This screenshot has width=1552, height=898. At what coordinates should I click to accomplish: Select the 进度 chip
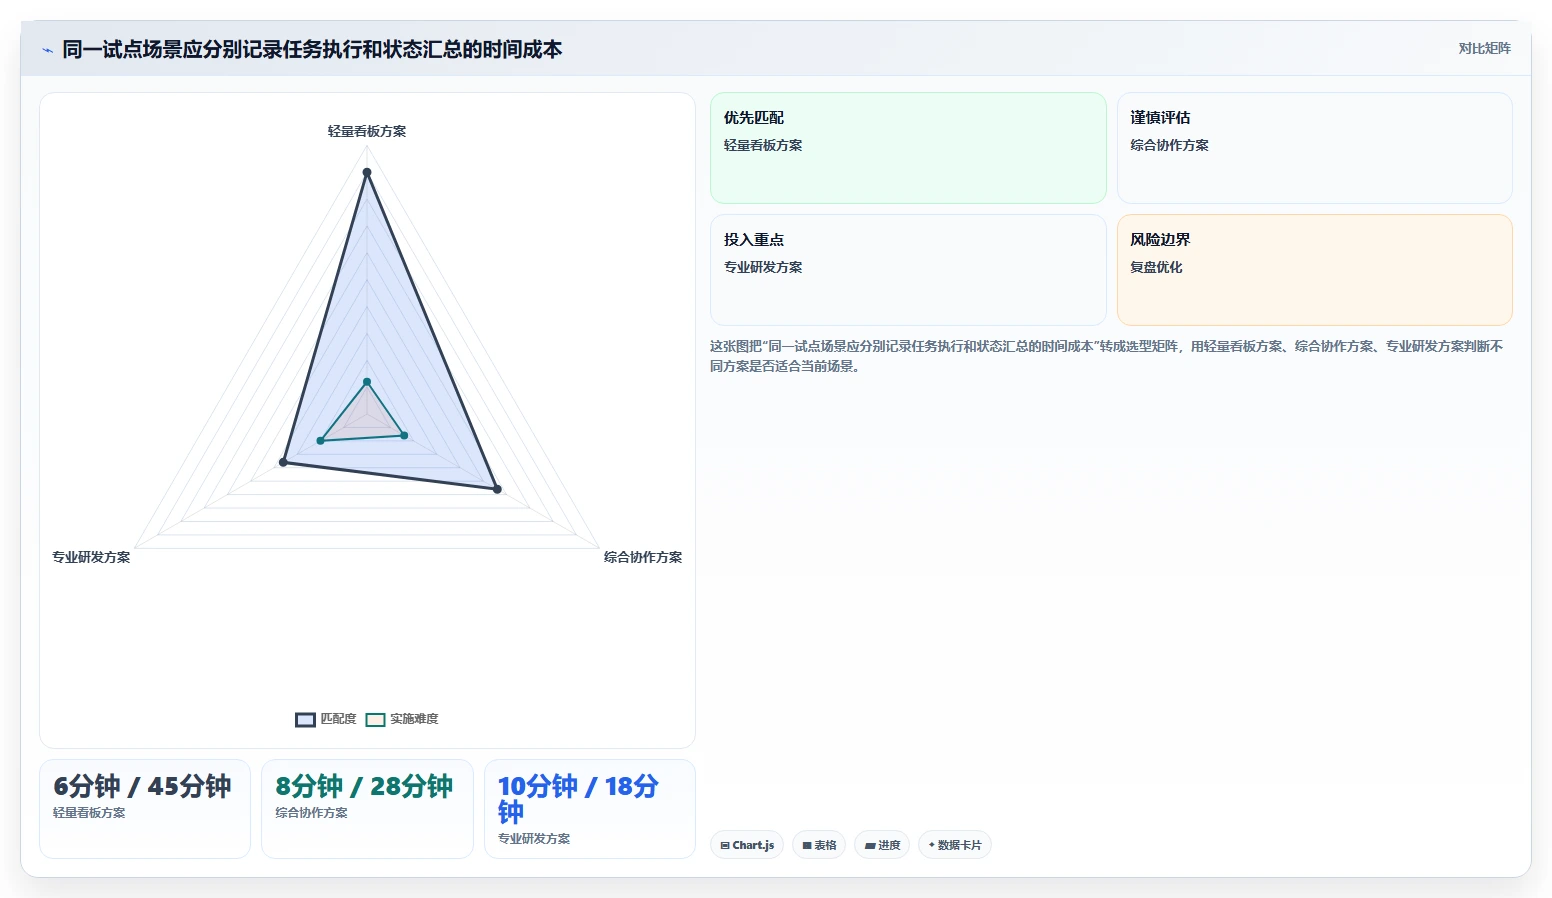coord(882,845)
